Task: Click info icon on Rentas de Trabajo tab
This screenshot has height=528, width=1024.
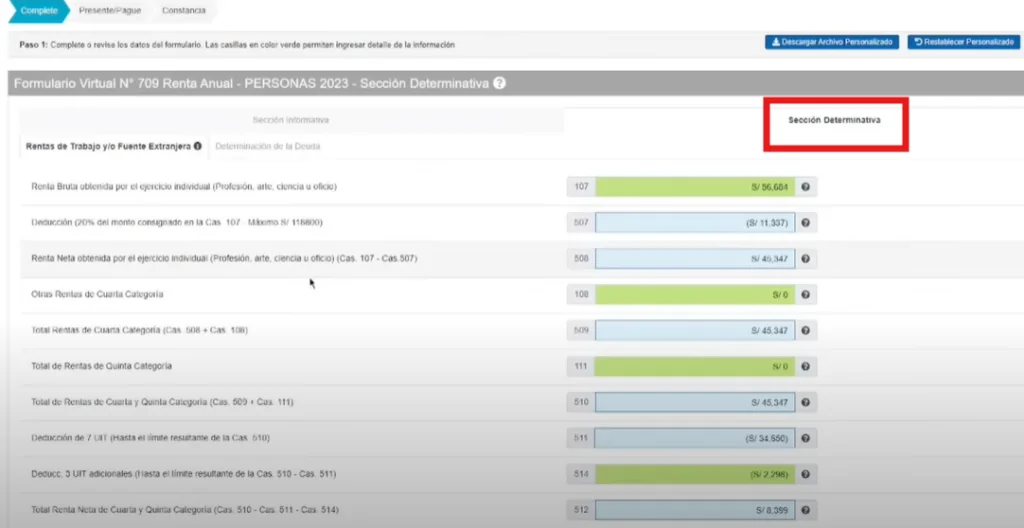Action: [198, 146]
